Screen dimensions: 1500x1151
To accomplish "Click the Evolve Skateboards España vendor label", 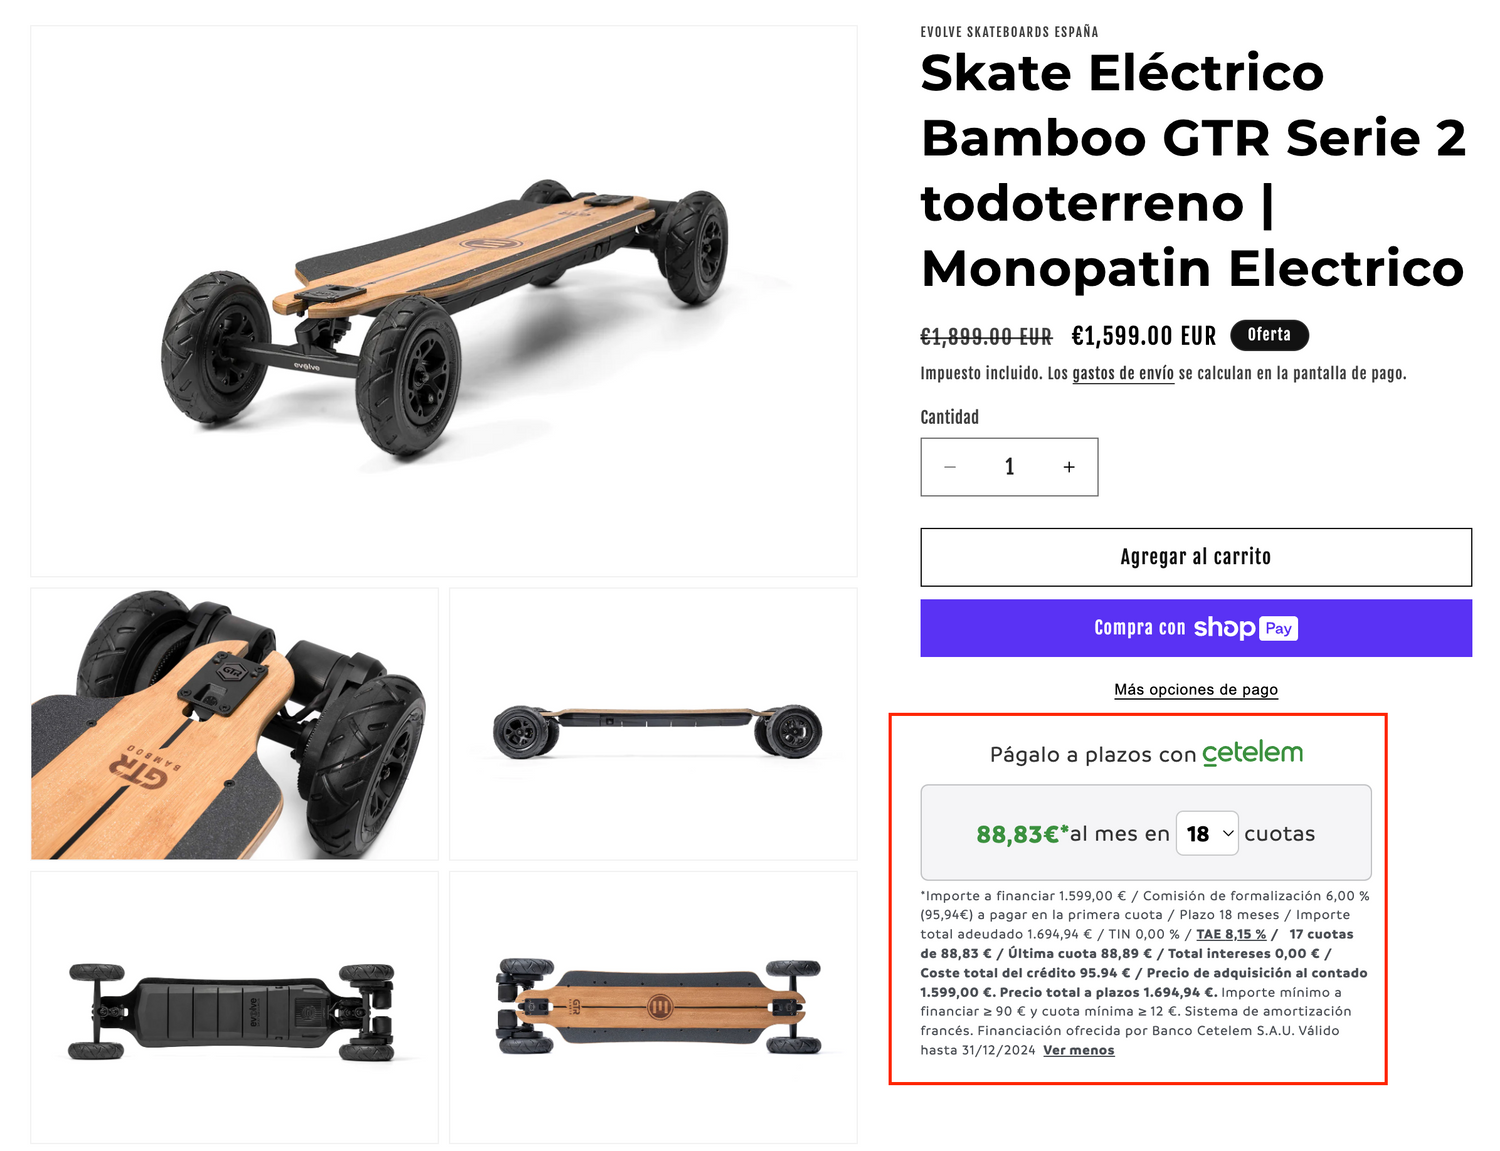I will pos(1009,32).
